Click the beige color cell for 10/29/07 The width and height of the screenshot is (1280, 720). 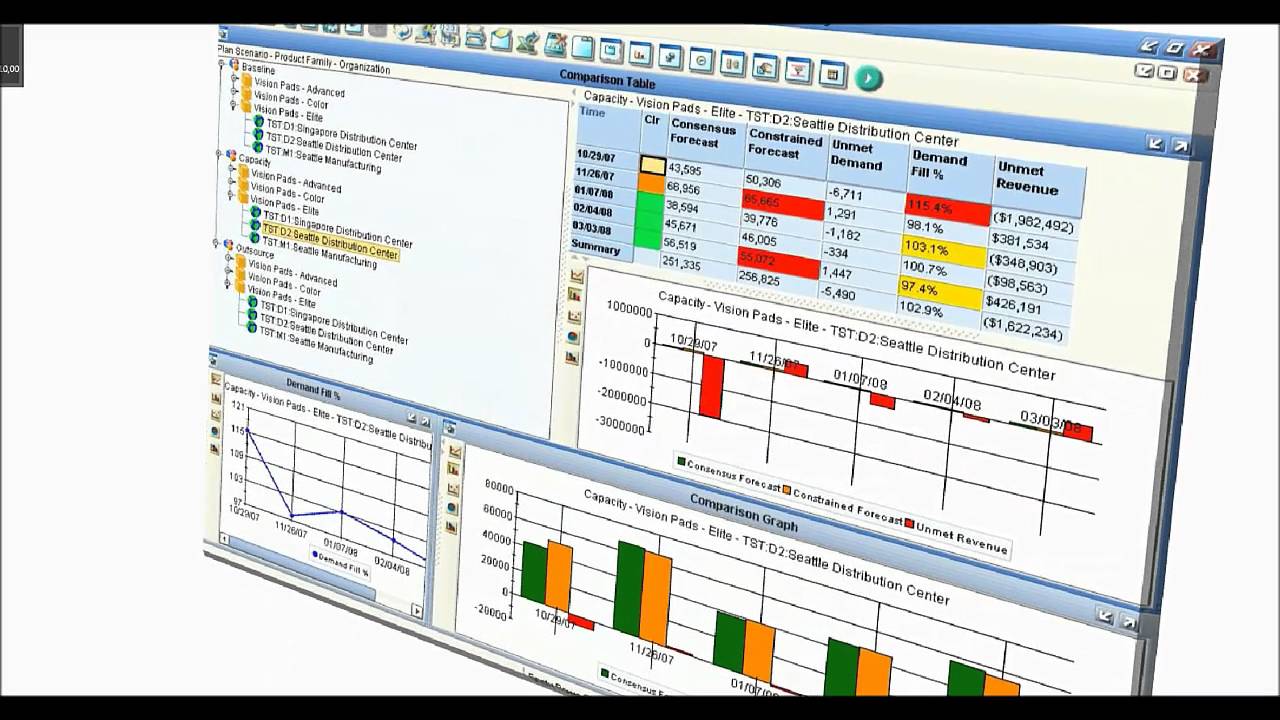coord(653,164)
